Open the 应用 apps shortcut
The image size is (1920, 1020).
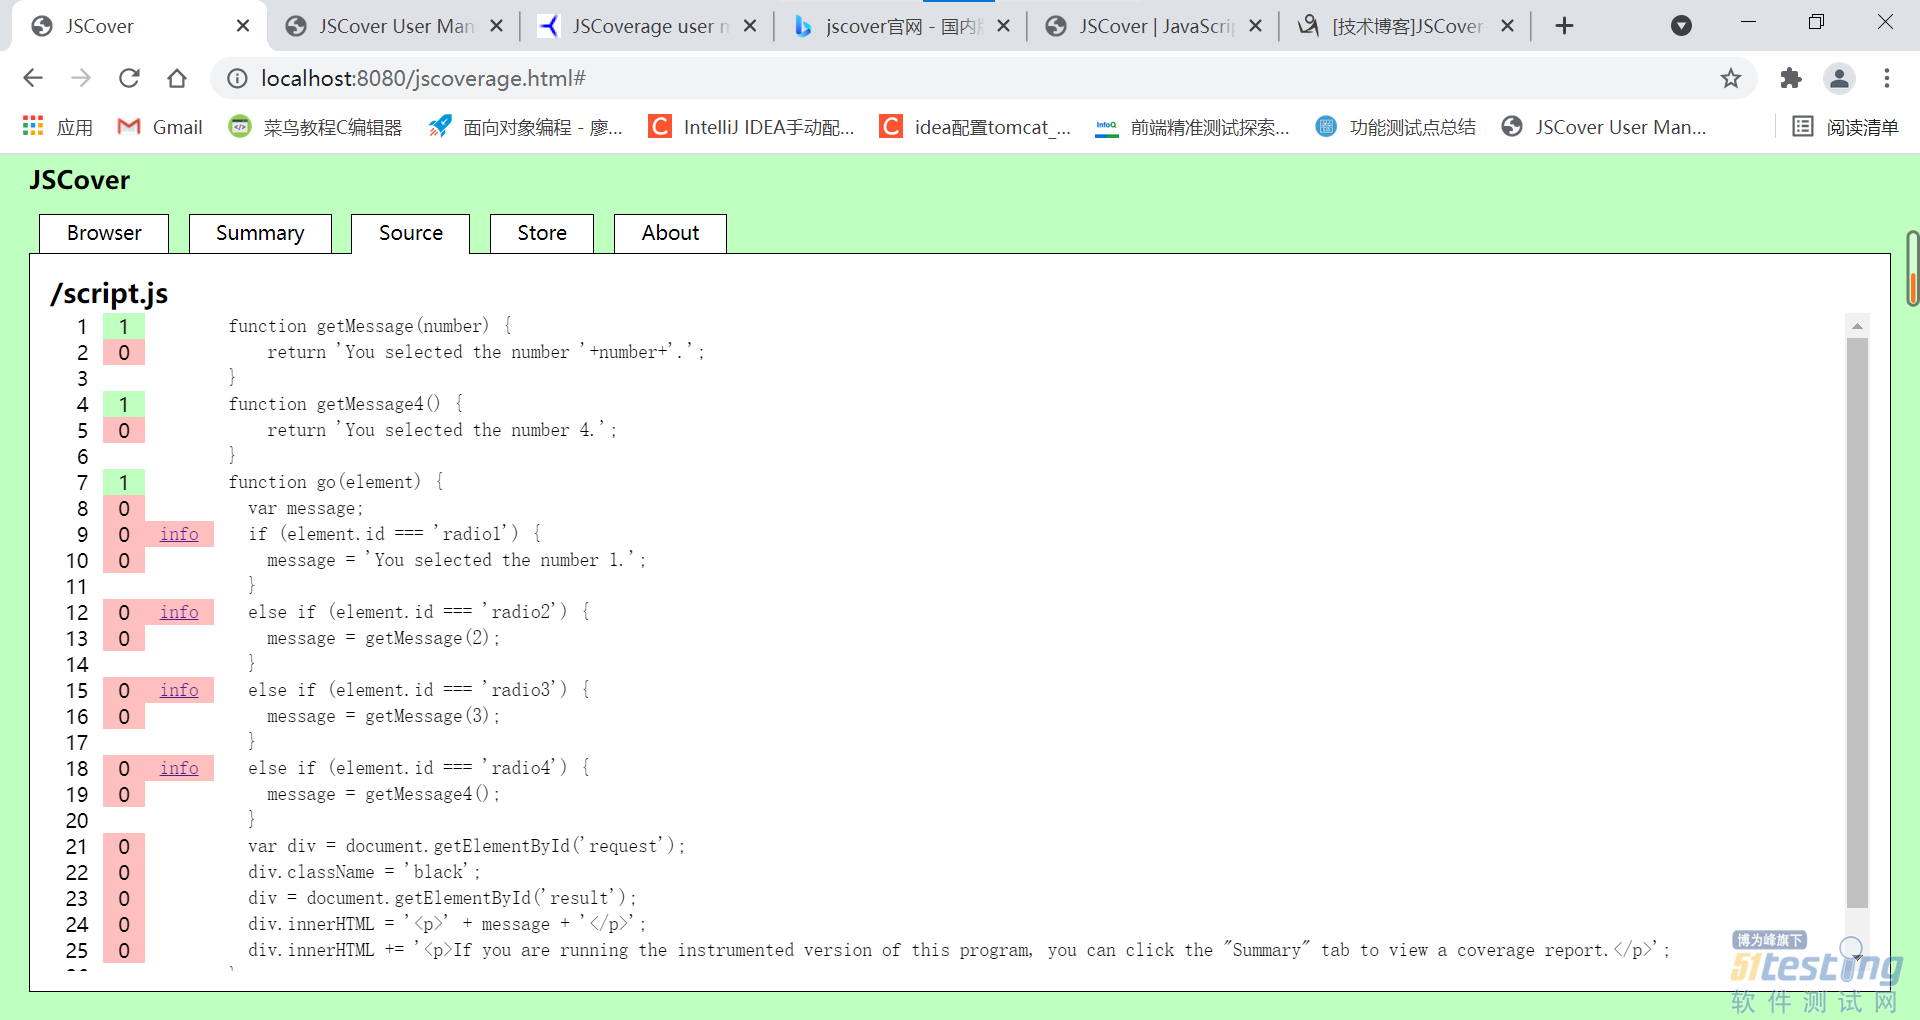pyautogui.click(x=57, y=127)
